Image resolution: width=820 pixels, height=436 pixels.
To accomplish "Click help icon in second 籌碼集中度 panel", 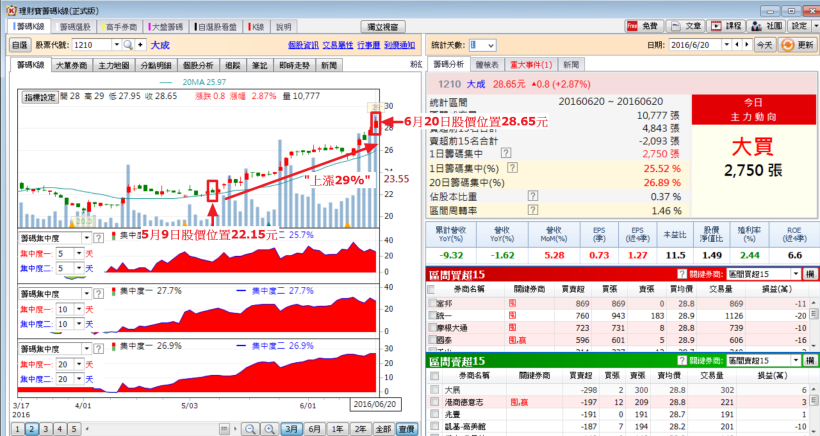I will [x=98, y=294].
